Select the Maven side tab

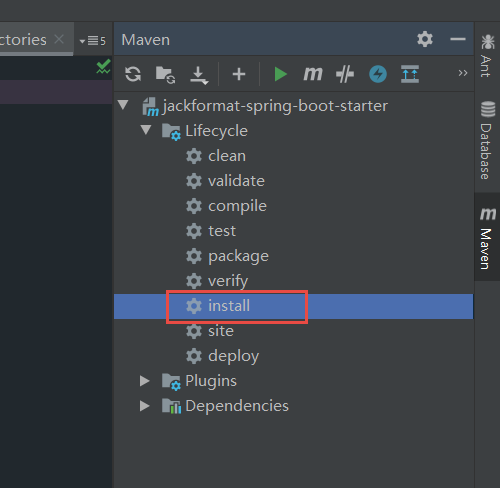point(487,238)
